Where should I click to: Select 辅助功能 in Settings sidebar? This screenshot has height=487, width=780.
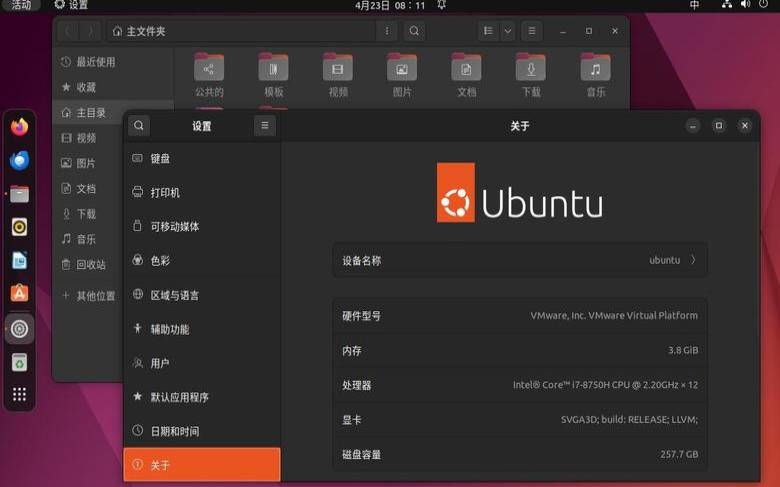point(201,329)
